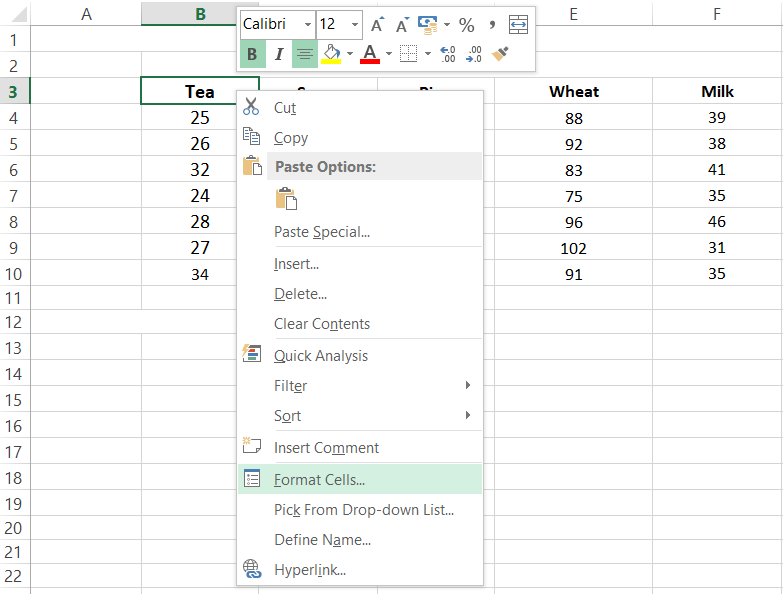Toggle Italic formatting on
The image size is (783, 594).
(279, 54)
